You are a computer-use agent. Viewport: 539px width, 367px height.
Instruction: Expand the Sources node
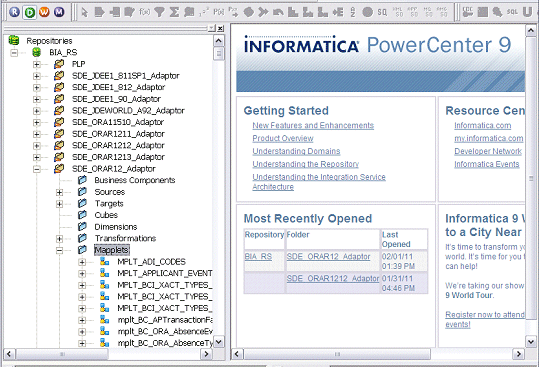(x=59, y=192)
